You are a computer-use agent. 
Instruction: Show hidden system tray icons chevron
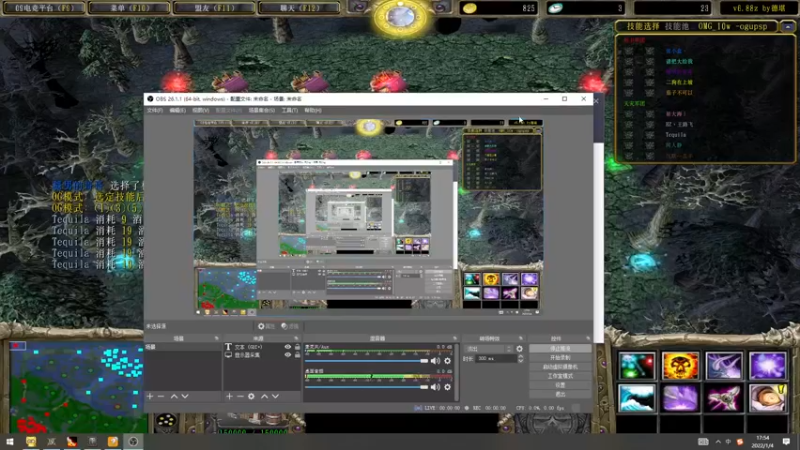click(718, 442)
